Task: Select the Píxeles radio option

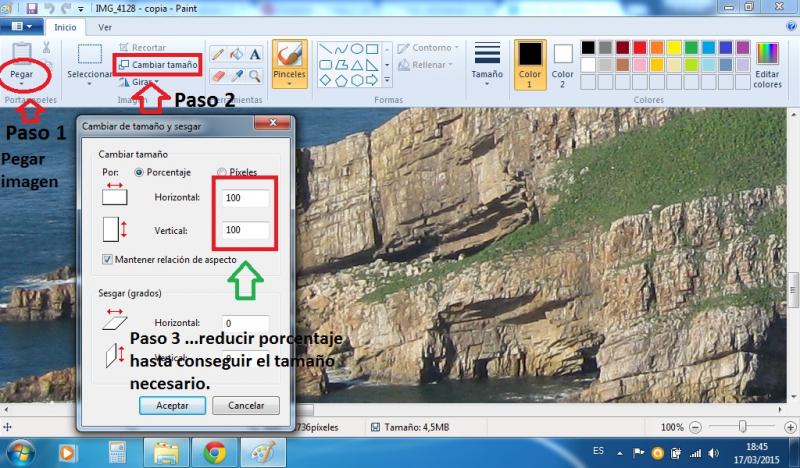Action: click(222, 172)
